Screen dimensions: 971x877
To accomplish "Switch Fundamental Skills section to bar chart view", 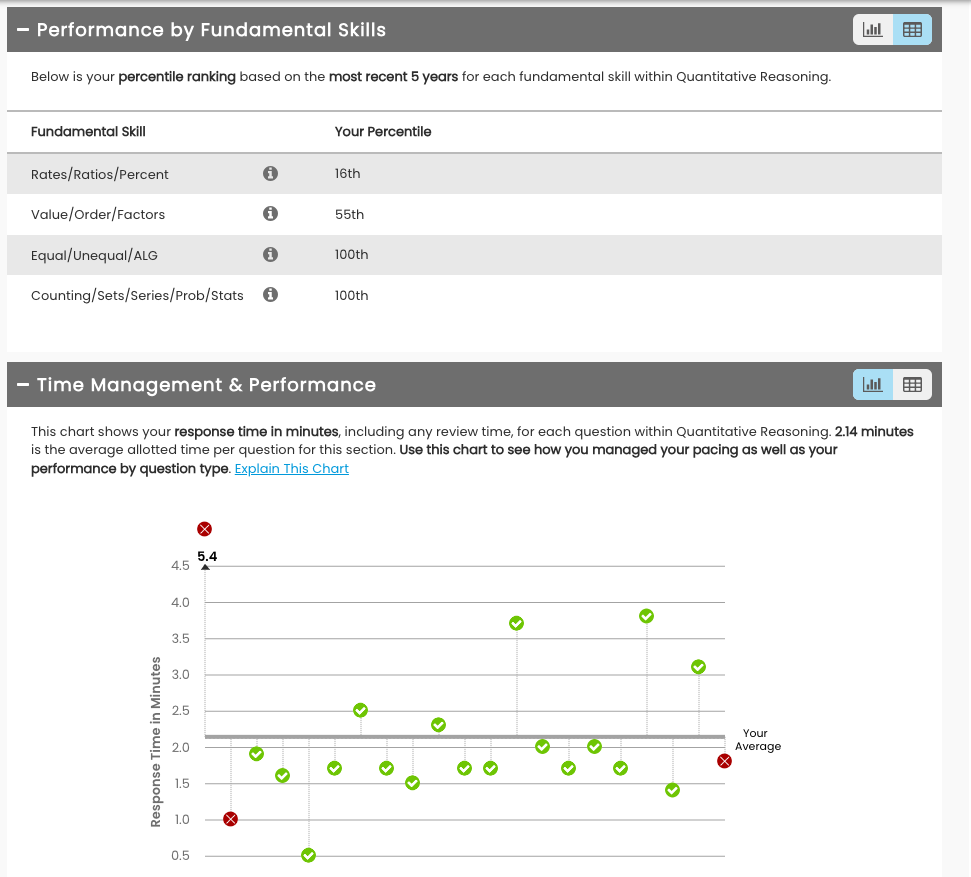I will 872,30.
